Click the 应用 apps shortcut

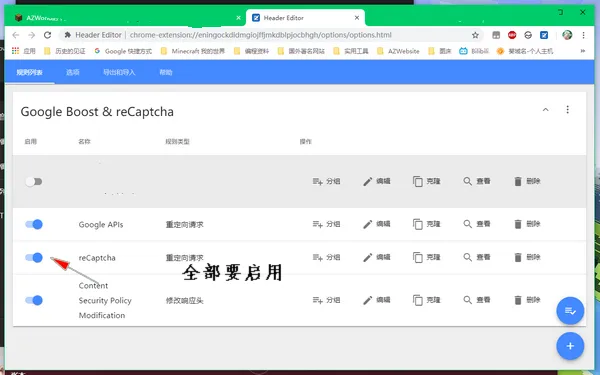coord(24,51)
